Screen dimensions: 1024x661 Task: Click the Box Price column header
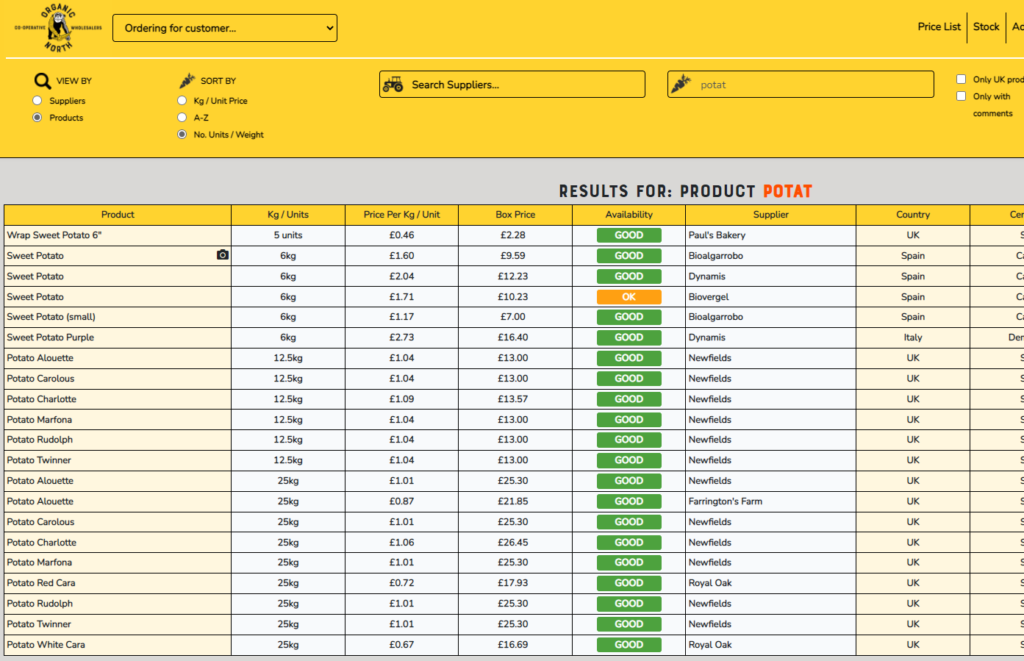point(515,215)
